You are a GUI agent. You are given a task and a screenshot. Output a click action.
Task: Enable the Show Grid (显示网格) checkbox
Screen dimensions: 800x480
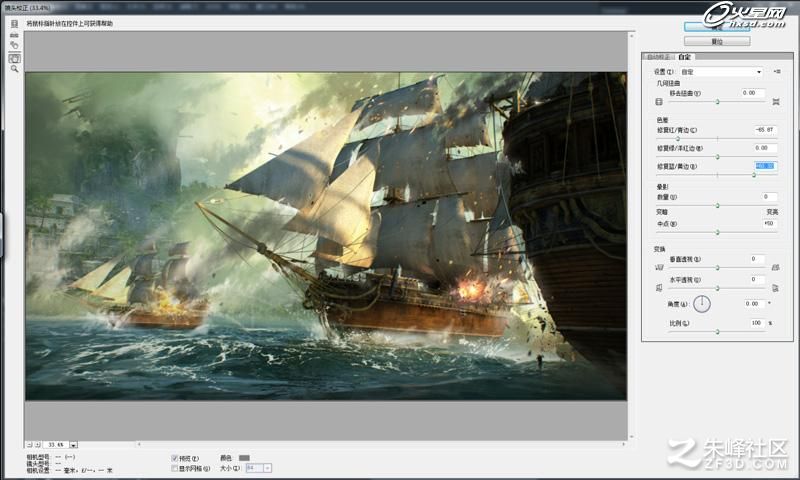point(174,468)
